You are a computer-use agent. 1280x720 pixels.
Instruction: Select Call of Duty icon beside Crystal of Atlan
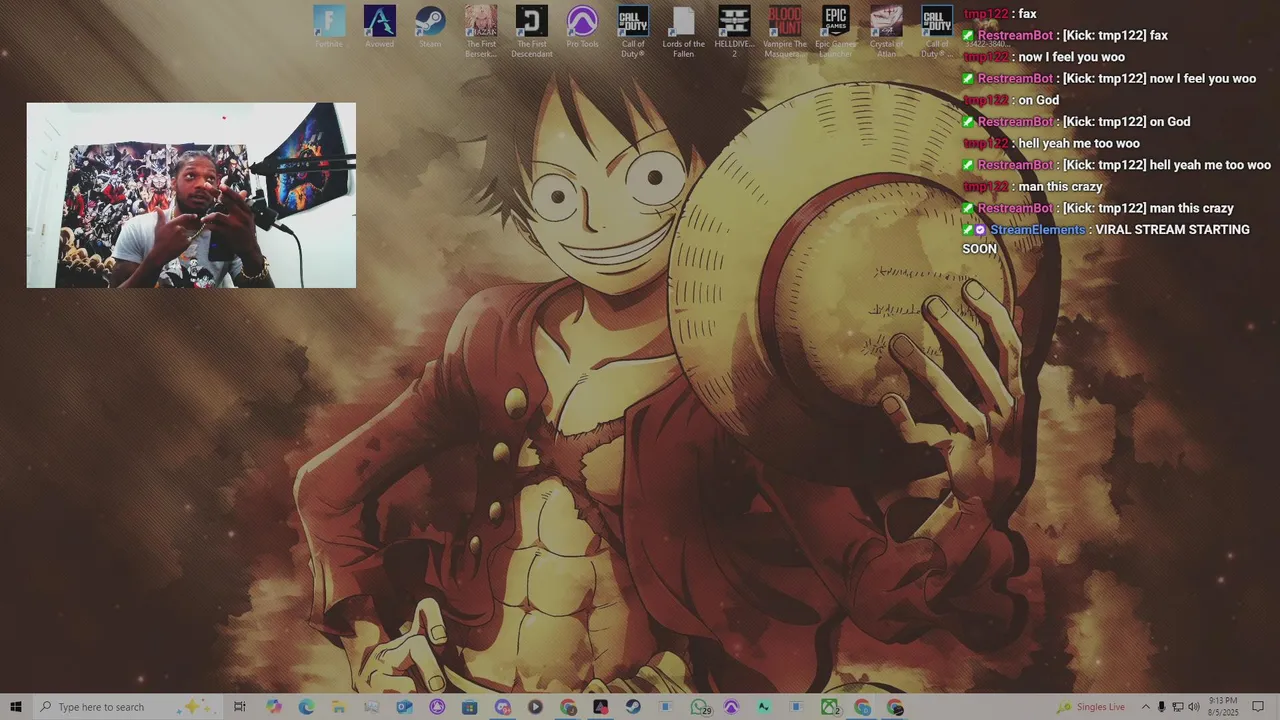pos(937,31)
